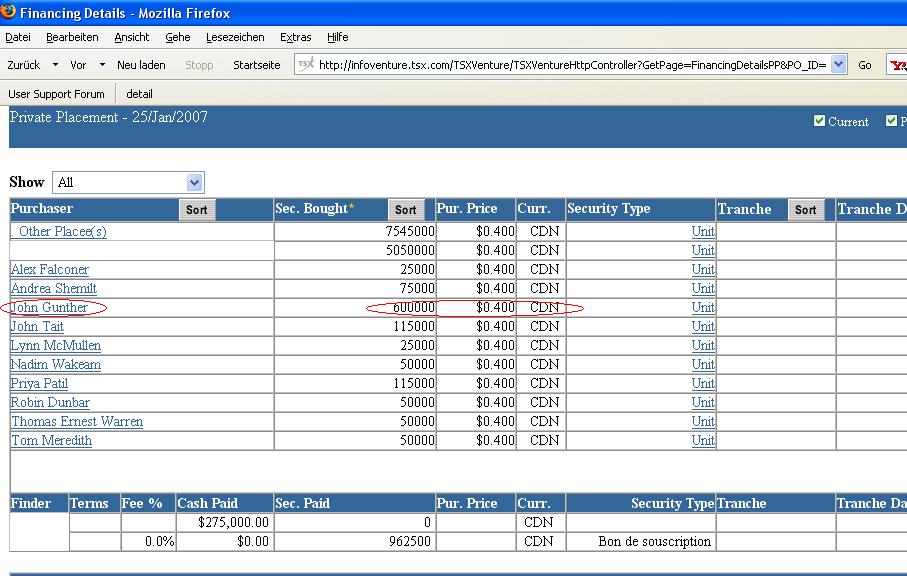Select the 7545000 securities bought cell

coord(355,231)
